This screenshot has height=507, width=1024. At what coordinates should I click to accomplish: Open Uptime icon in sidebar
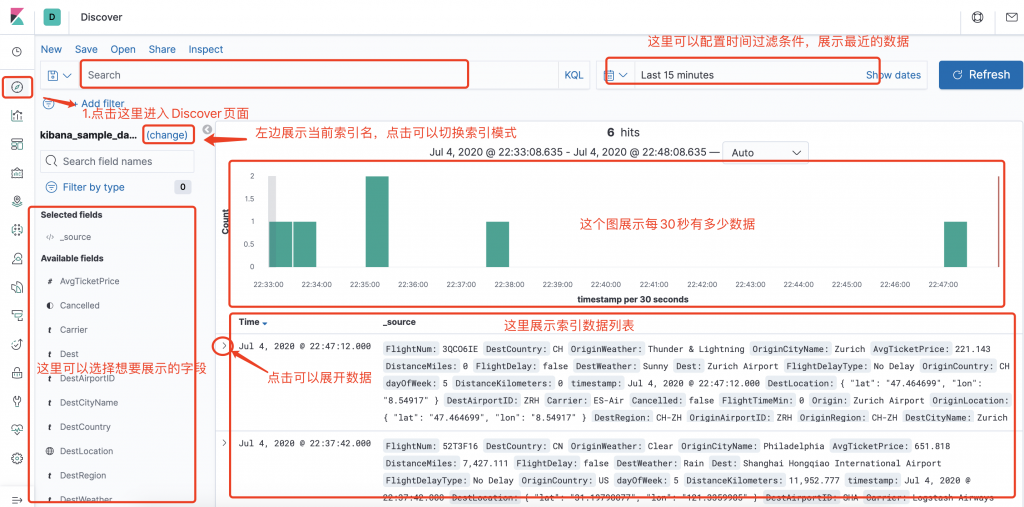coord(17,344)
